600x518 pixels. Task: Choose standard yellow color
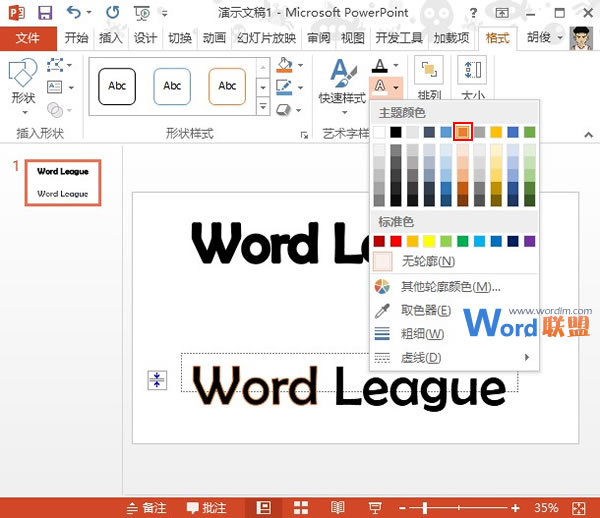pos(429,241)
